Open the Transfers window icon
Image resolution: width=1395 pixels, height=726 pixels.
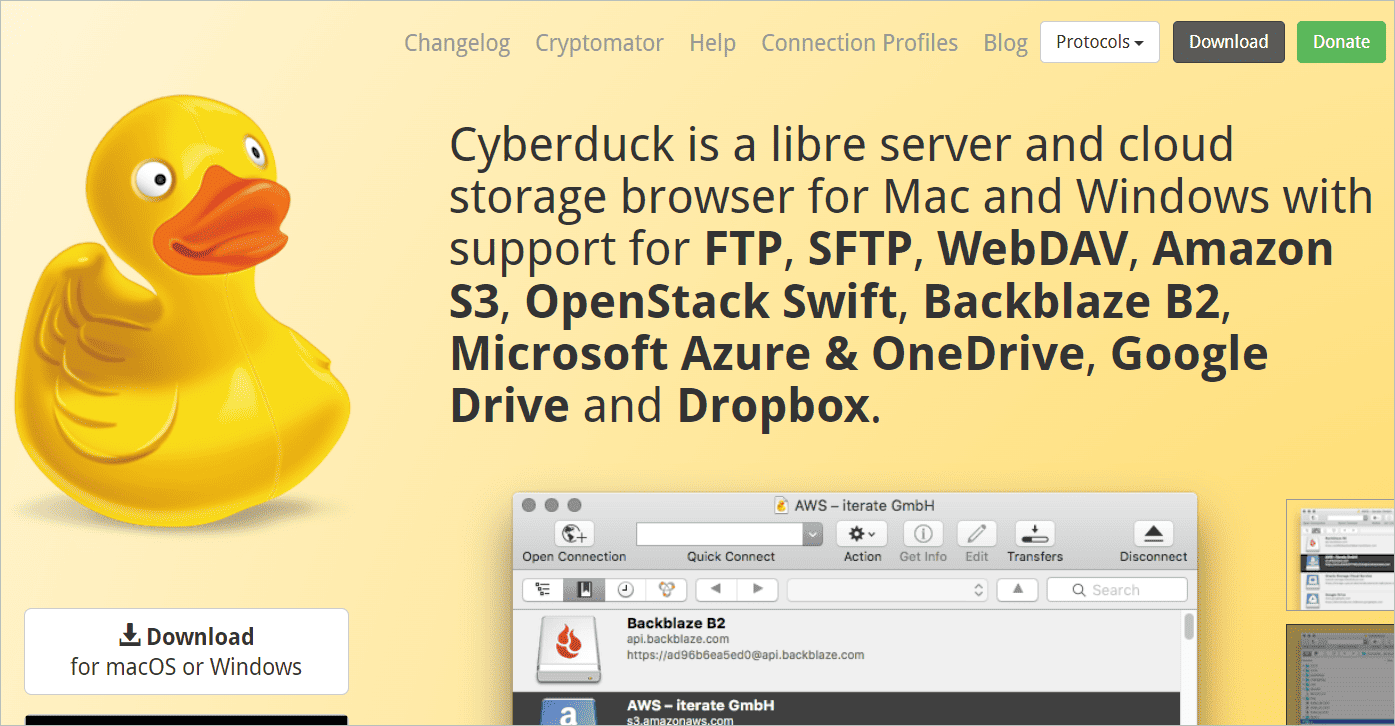pos(1035,533)
